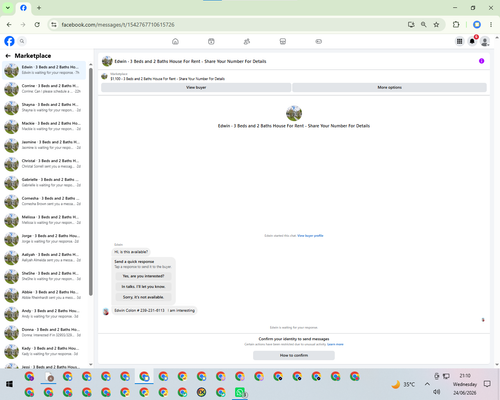Open Aaliyah conversation in Marketplace list
This screenshot has height=400, width=500.
click(x=44, y=257)
